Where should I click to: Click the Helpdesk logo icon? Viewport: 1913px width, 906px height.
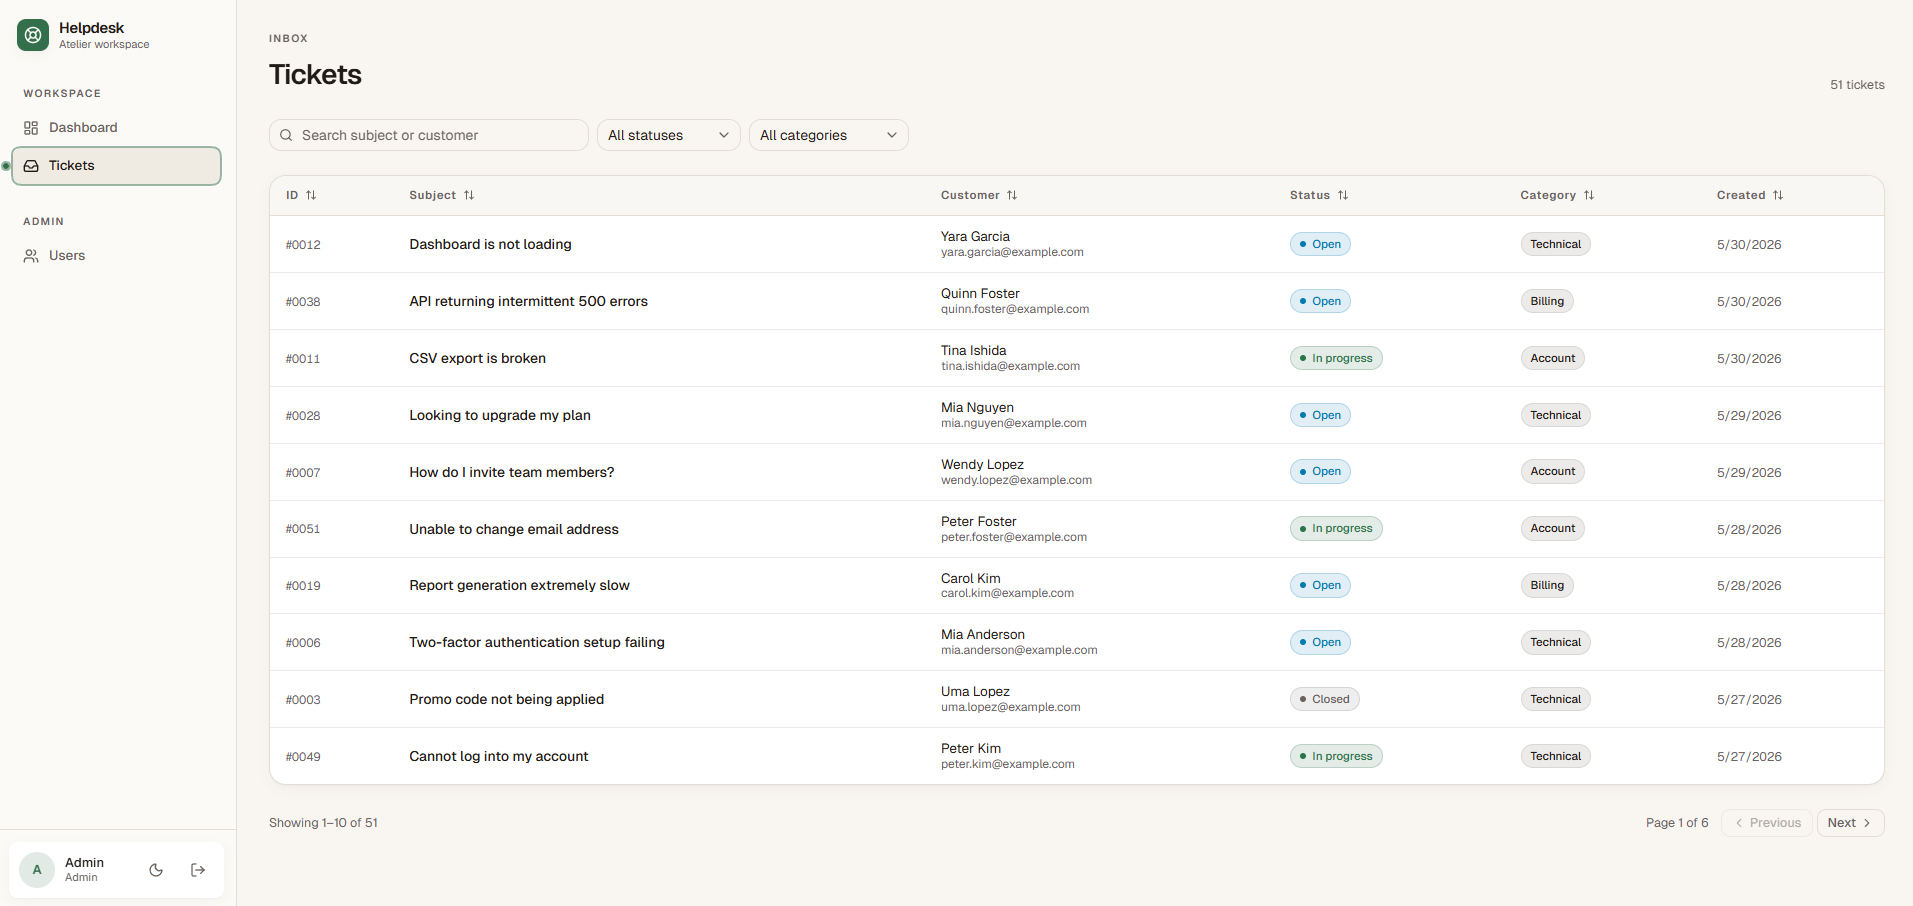pos(33,35)
